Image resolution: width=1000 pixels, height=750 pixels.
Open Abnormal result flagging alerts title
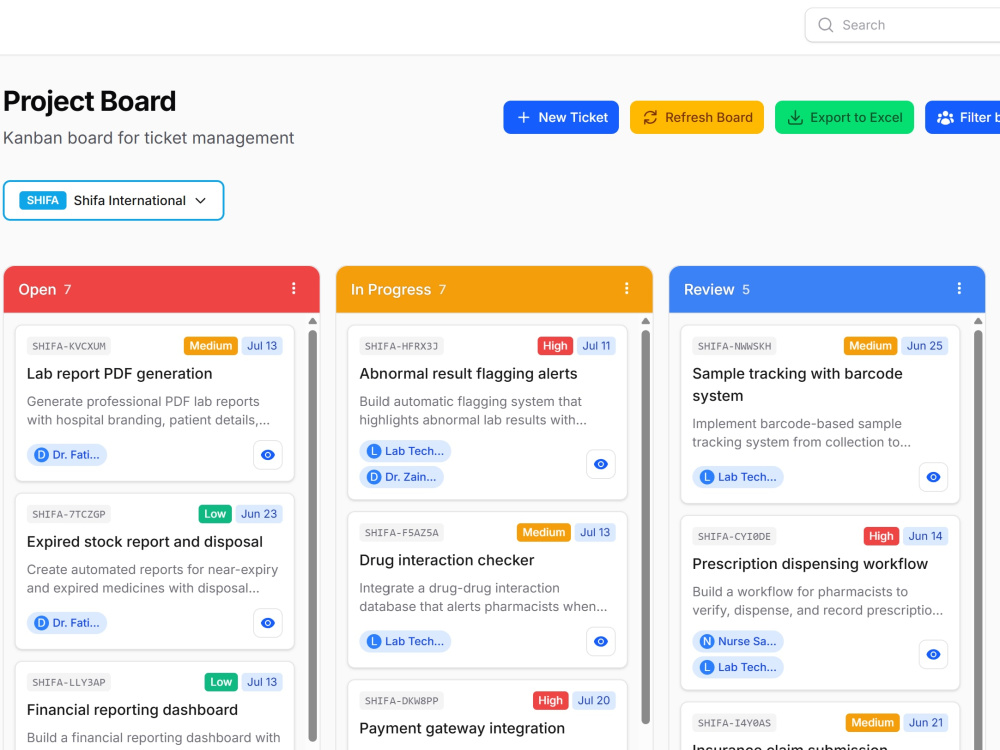[468, 374]
